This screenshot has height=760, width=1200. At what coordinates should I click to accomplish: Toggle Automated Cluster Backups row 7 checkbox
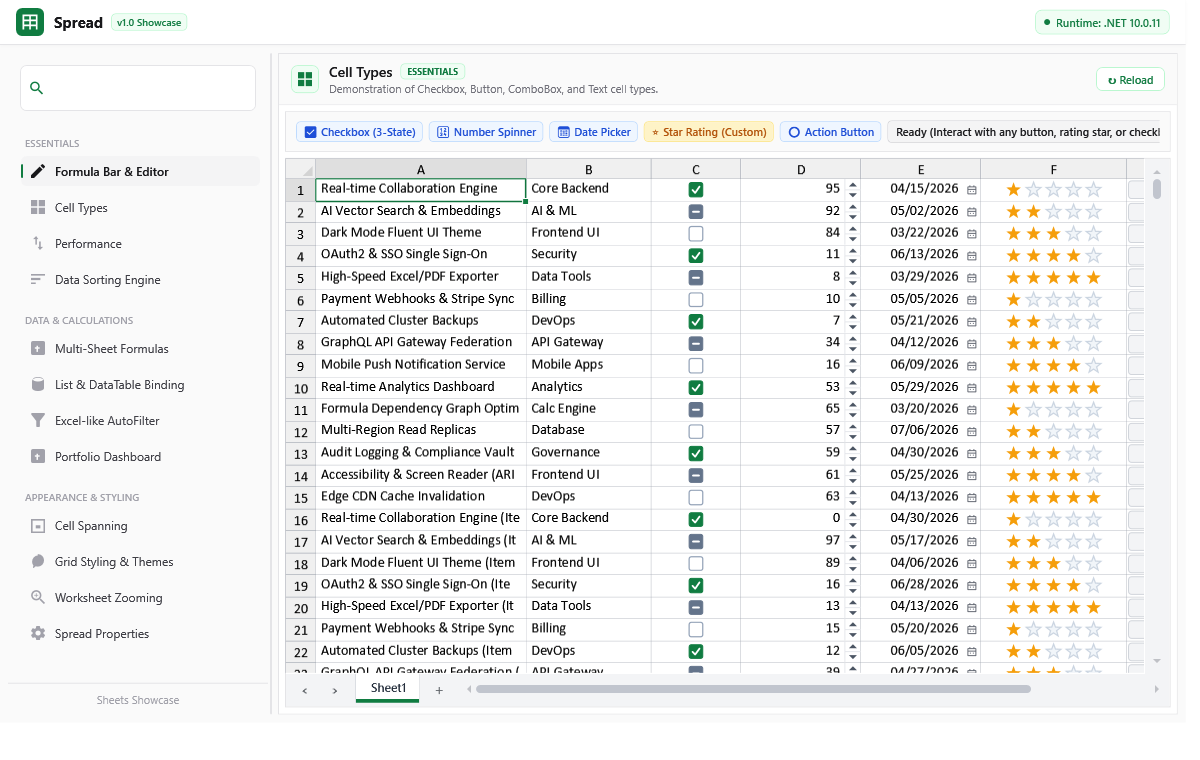(x=696, y=321)
